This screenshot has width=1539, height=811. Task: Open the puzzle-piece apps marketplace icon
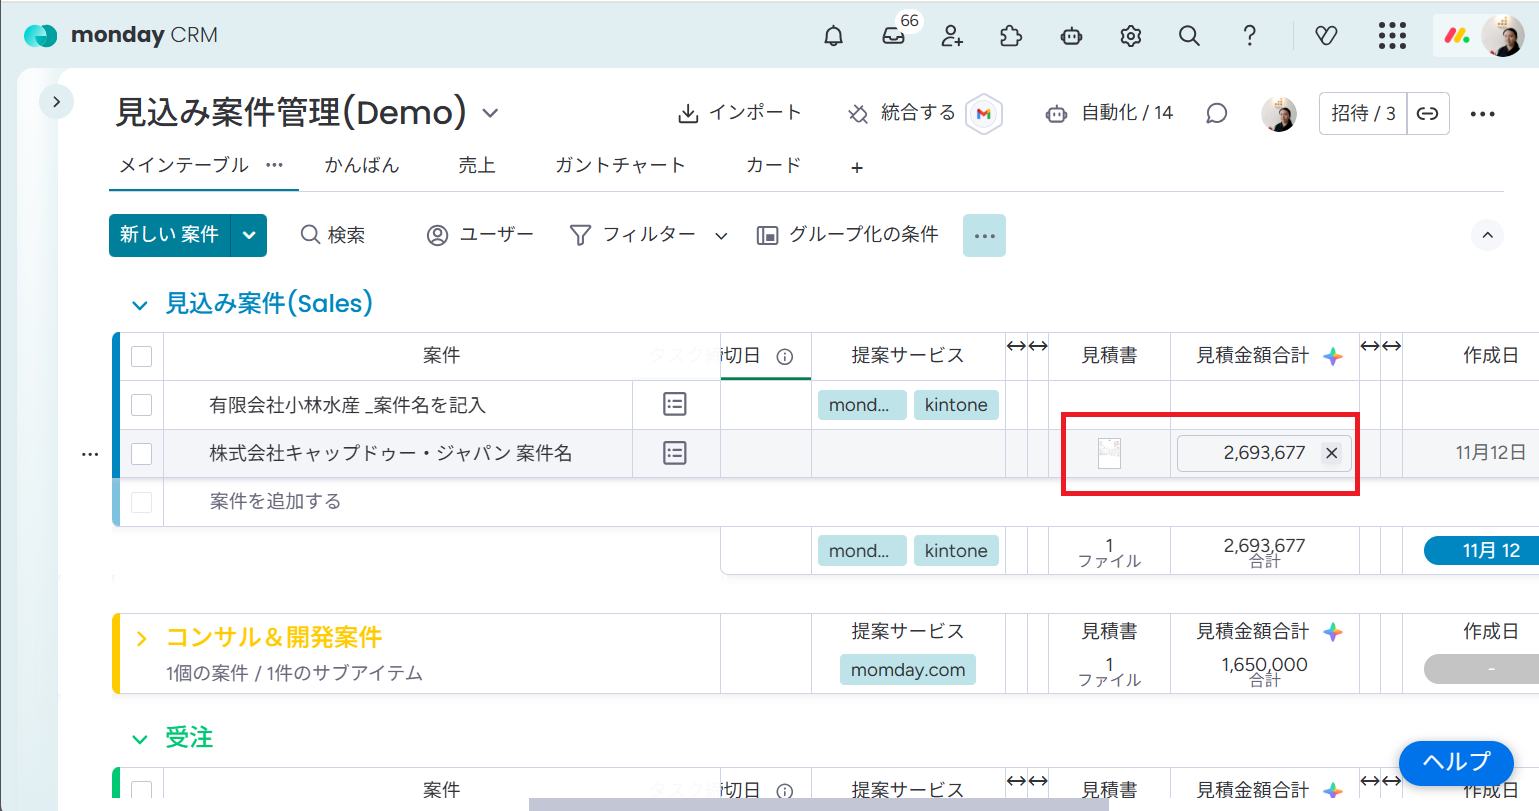tap(1011, 36)
